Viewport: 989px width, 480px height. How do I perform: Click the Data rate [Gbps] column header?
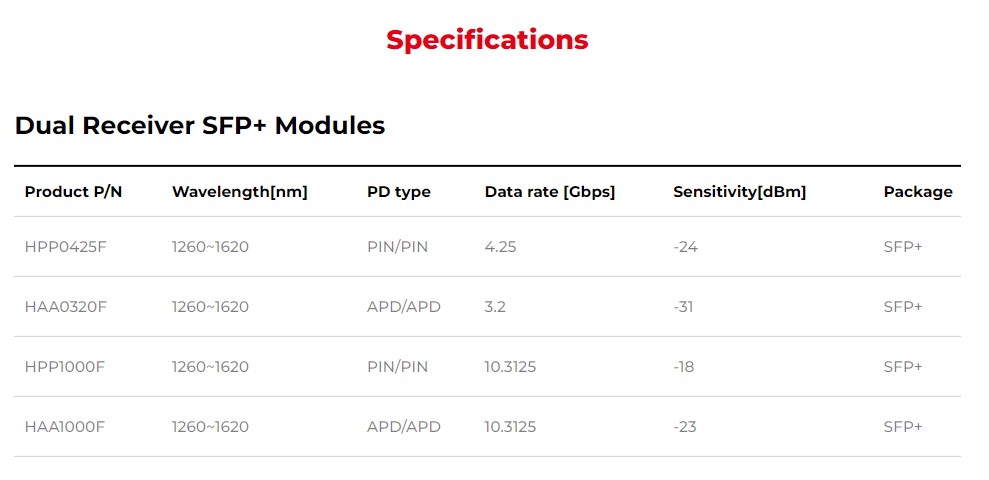click(x=549, y=192)
